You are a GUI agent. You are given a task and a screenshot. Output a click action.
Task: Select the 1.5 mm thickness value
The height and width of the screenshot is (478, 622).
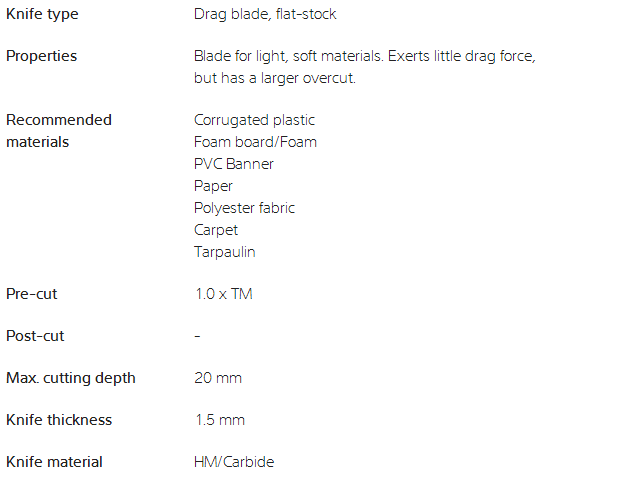[x=220, y=420]
